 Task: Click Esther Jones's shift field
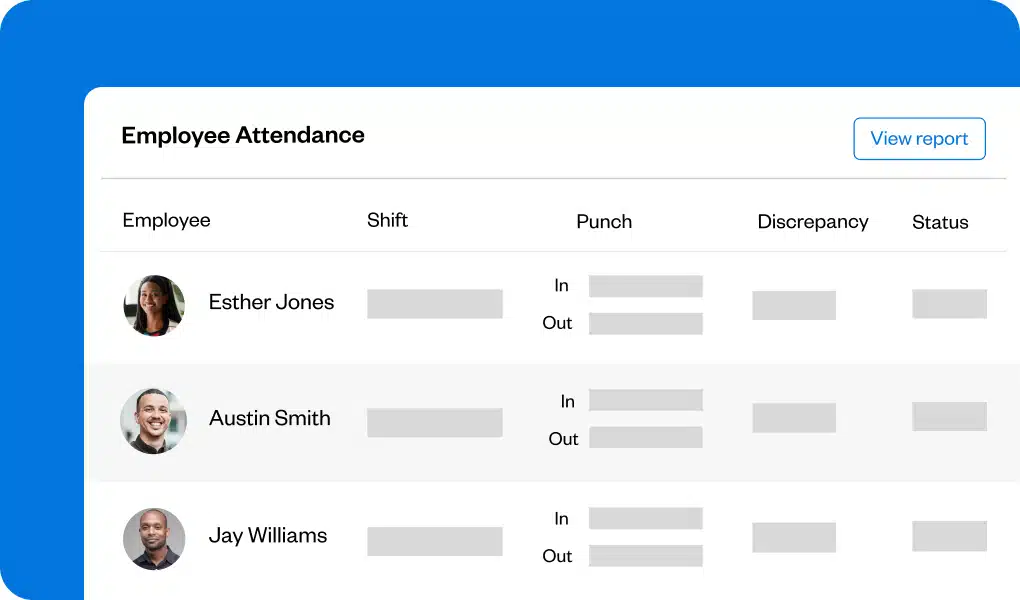click(434, 304)
